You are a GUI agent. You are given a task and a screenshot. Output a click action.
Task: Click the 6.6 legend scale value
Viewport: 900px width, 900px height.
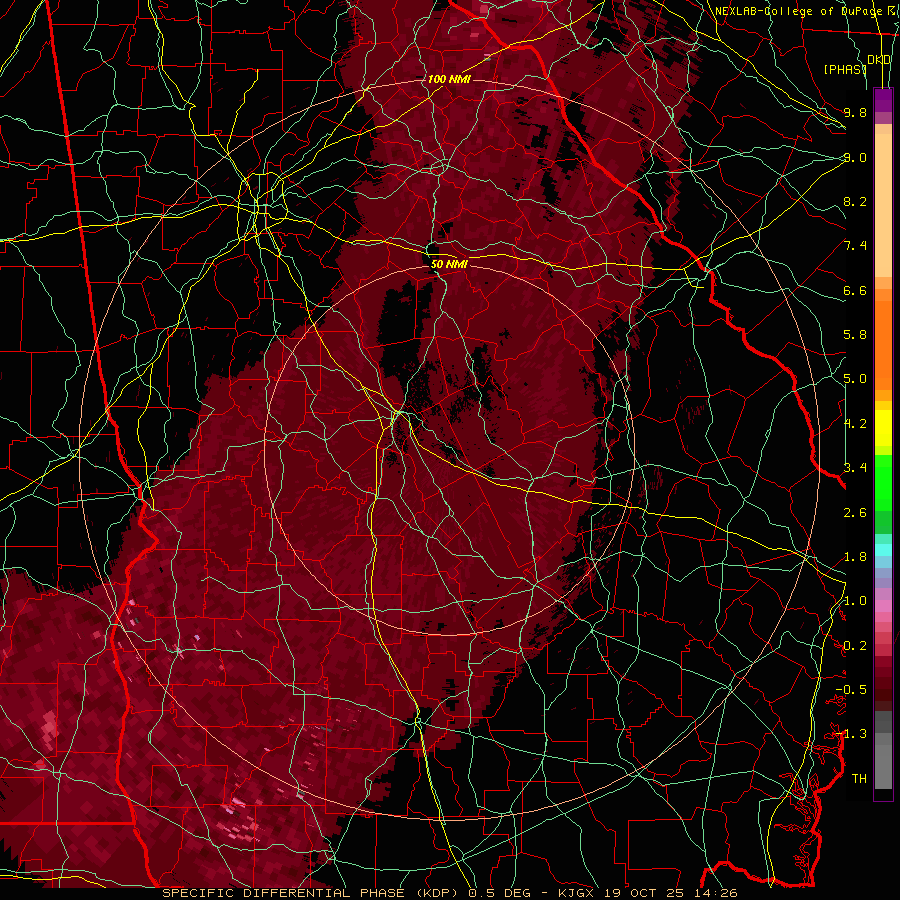point(855,290)
